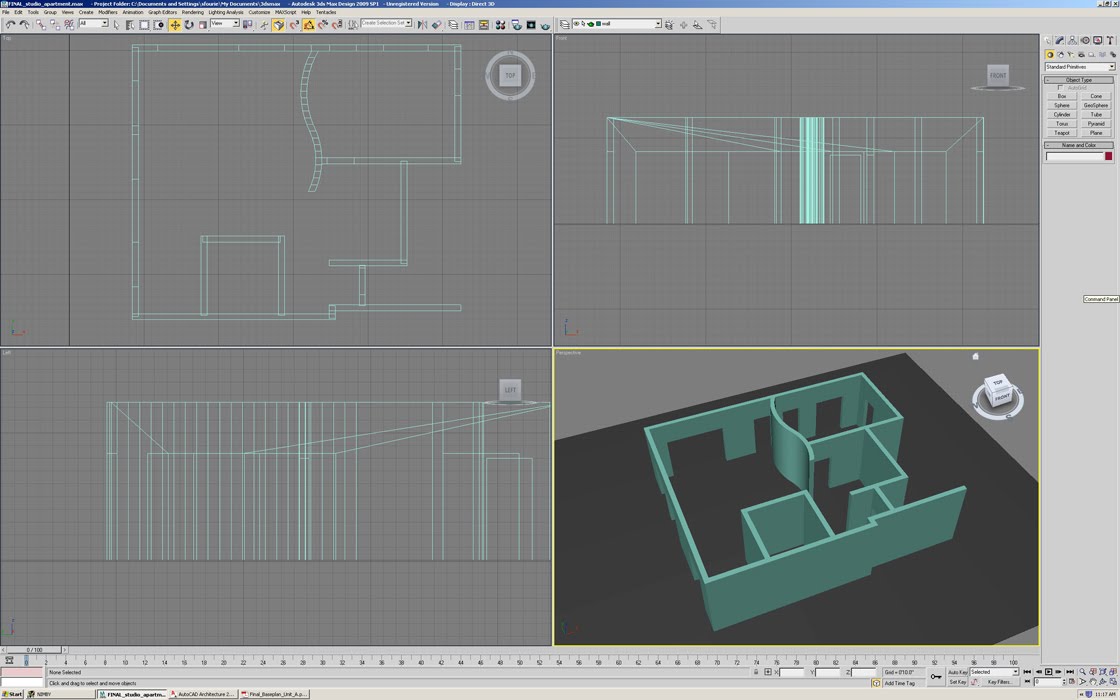Click the object name input field
1120x700 pixels.
(1074, 156)
